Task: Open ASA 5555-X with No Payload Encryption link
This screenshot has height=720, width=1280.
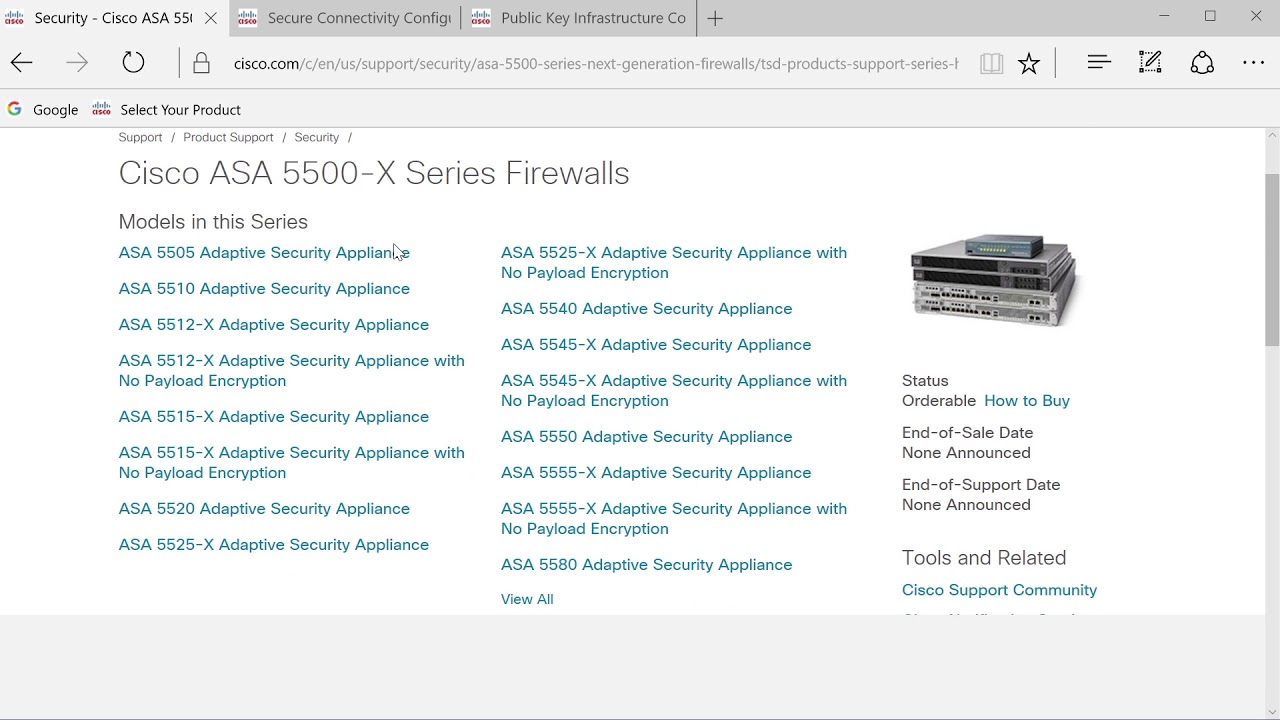Action: (x=673, y=518)
